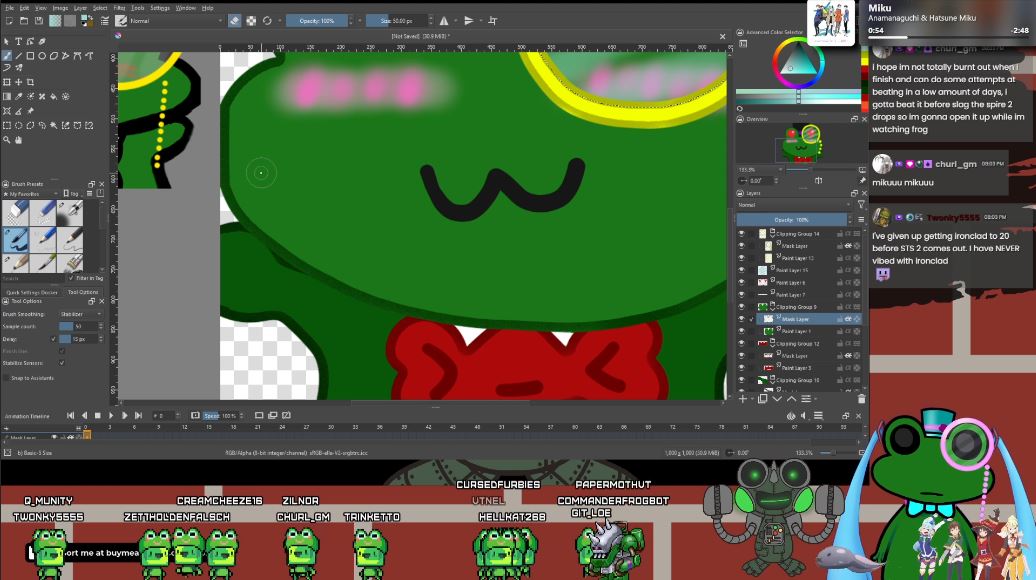
Task: Jump to the first animation frame
Action: 70,416
